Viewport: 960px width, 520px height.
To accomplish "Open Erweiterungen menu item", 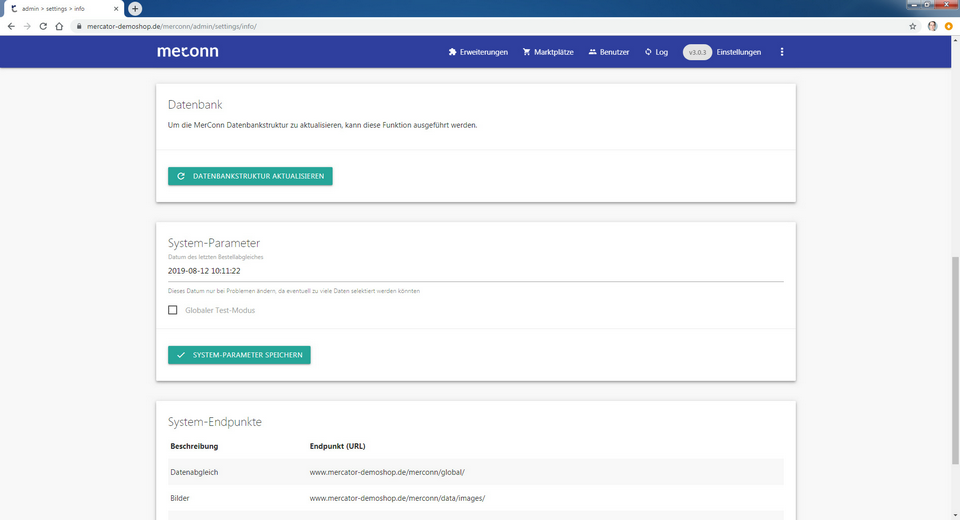I will (478, 52).
